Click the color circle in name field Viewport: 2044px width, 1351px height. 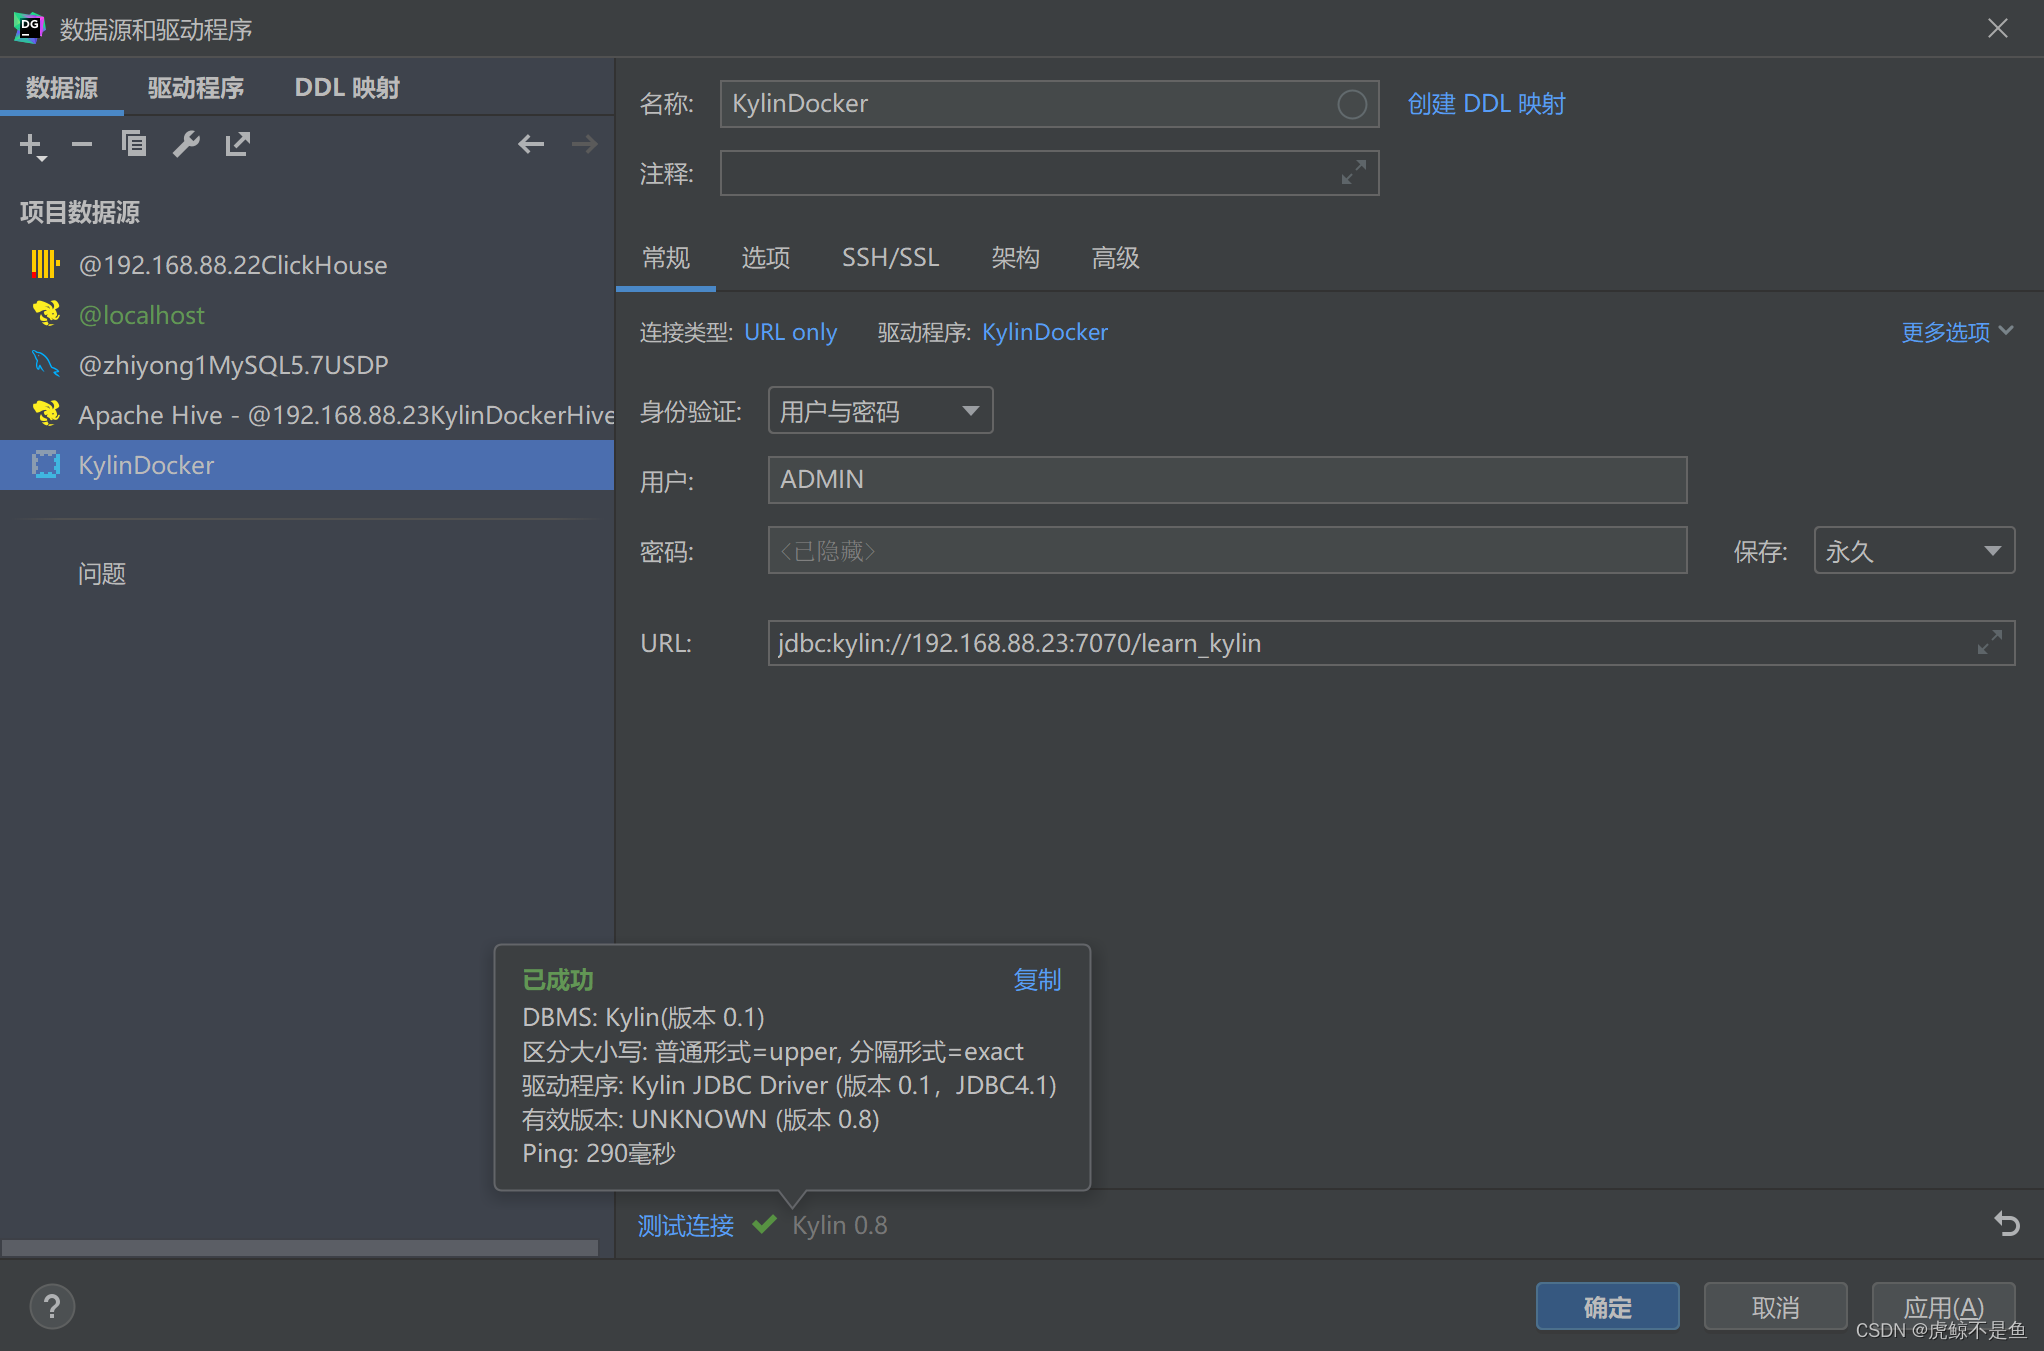point(1351,104)
